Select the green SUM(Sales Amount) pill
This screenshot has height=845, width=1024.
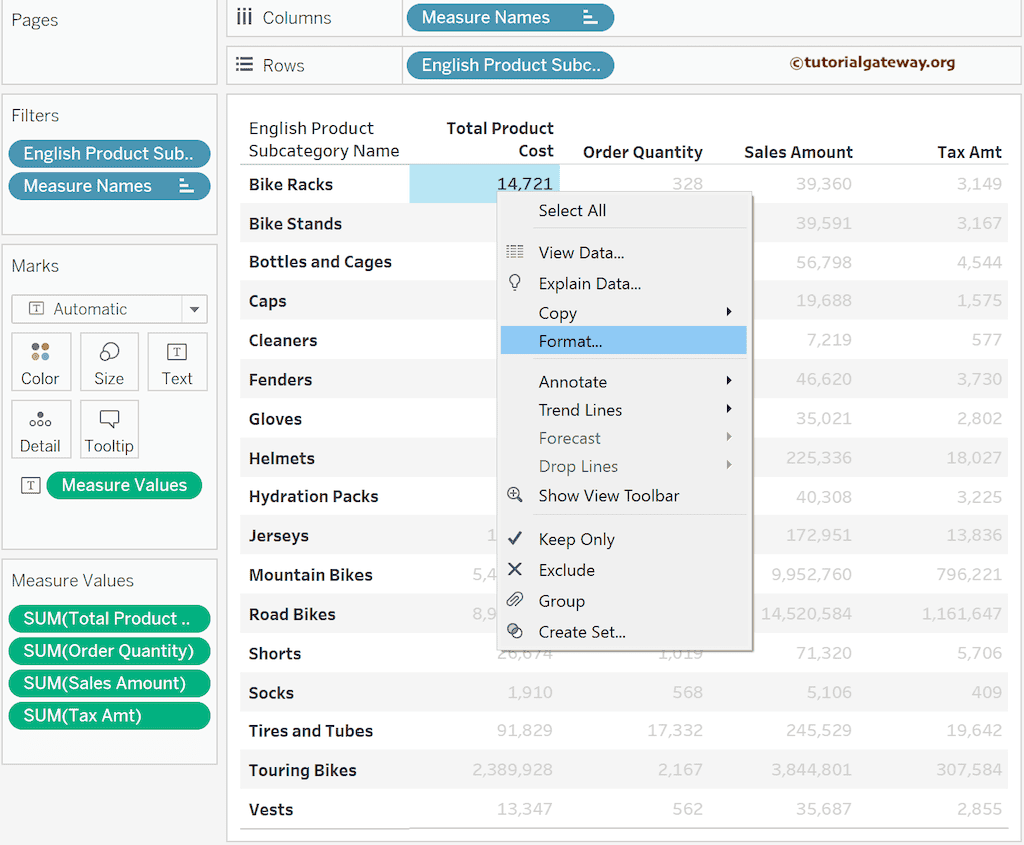(x=109, y=683)
